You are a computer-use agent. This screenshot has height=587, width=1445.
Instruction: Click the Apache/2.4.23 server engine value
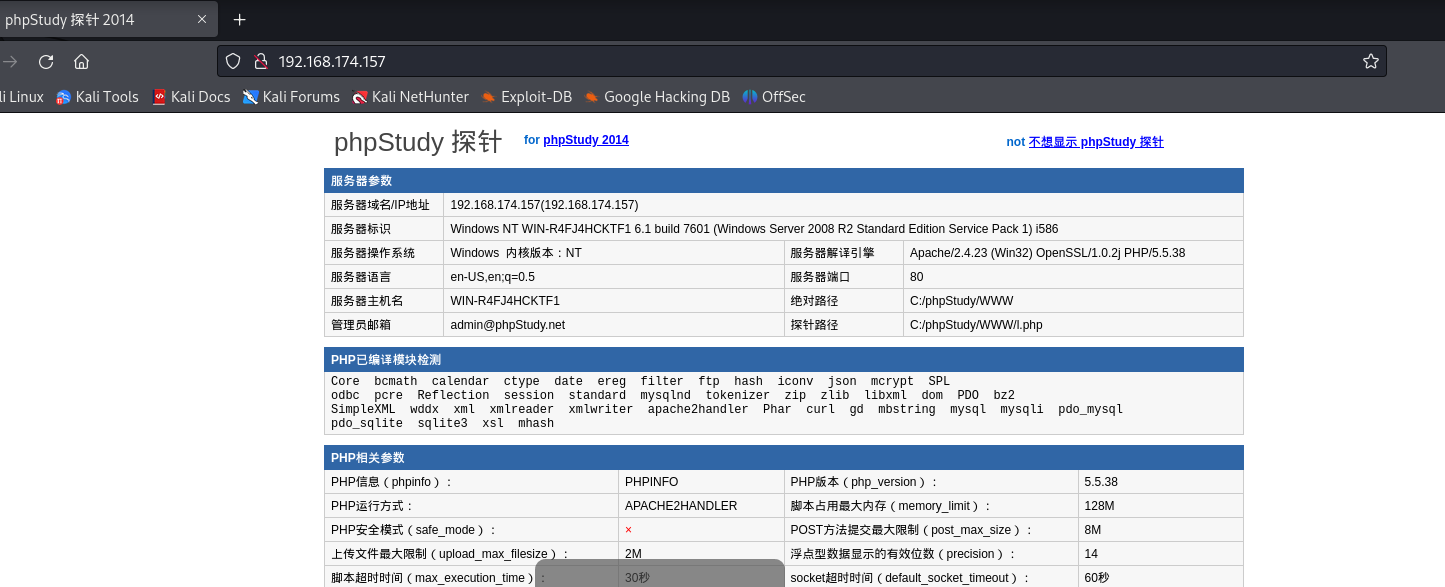(1047, 253)
